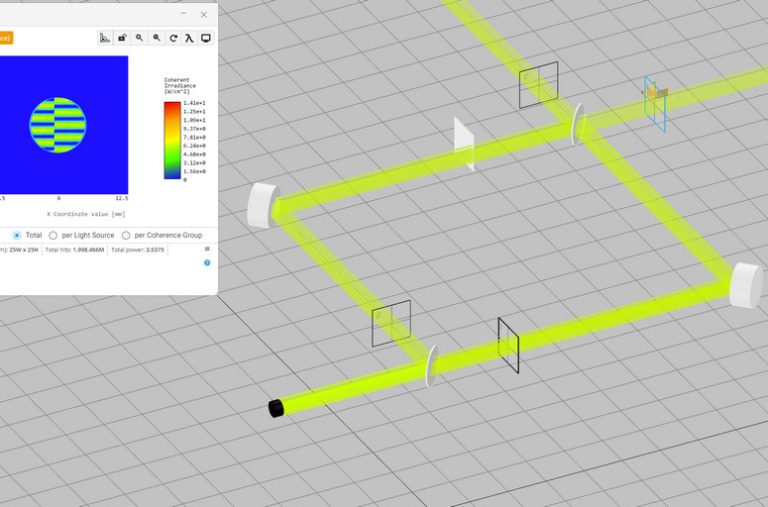Click the first magnifier zoom icon

pos(139,38)
